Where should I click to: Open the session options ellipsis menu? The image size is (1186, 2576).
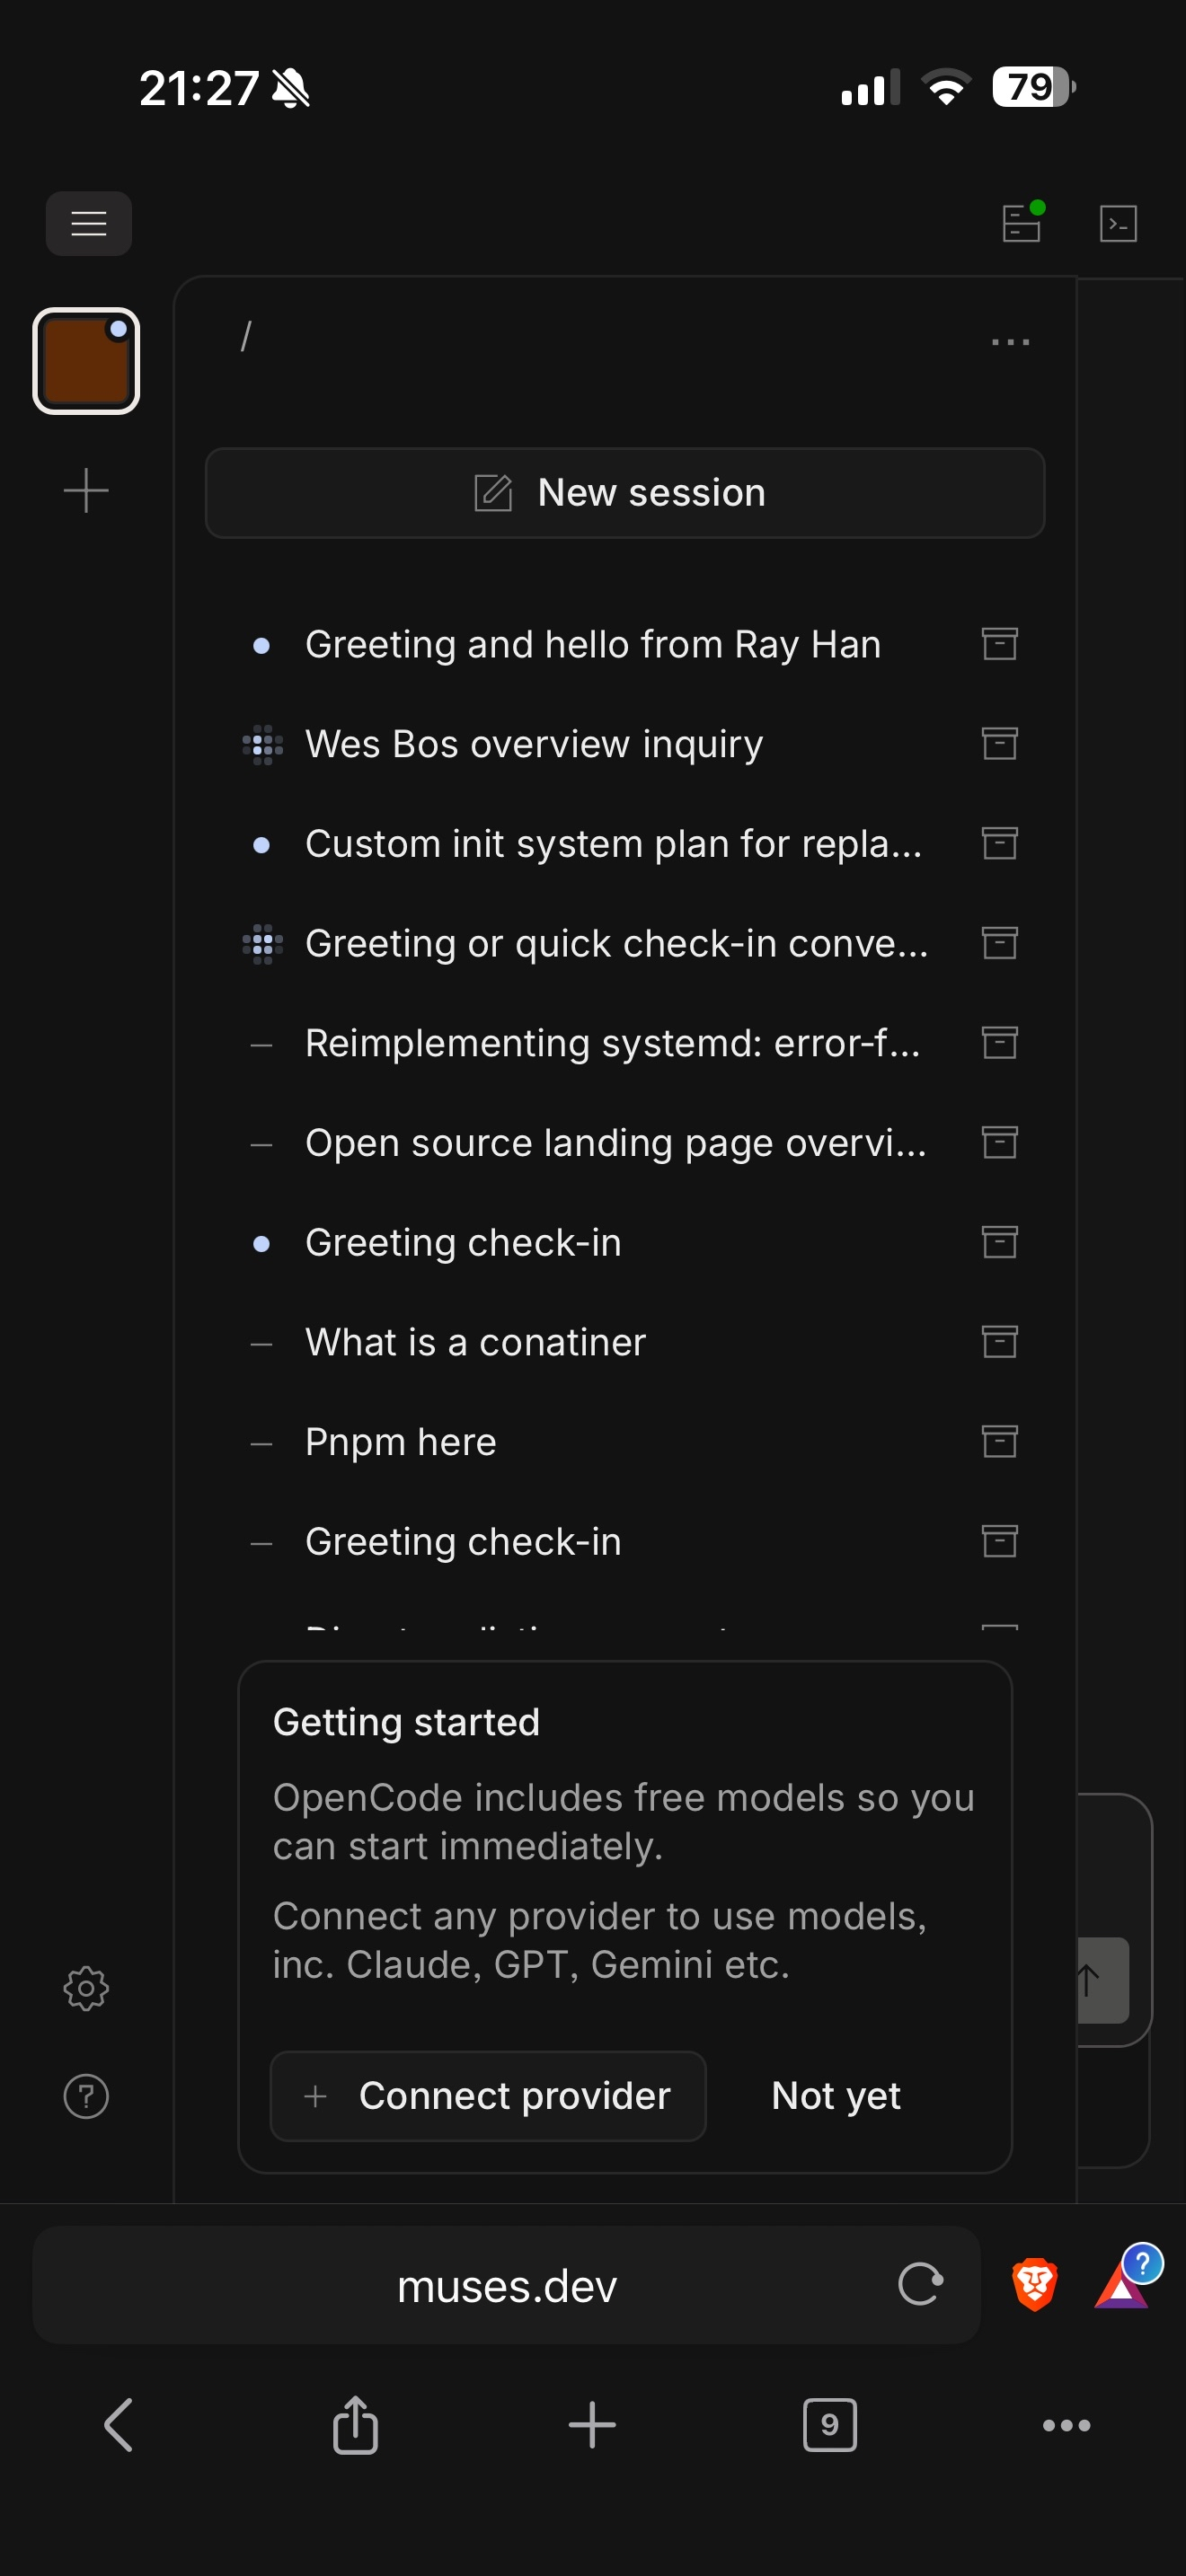coord(1011,341)
